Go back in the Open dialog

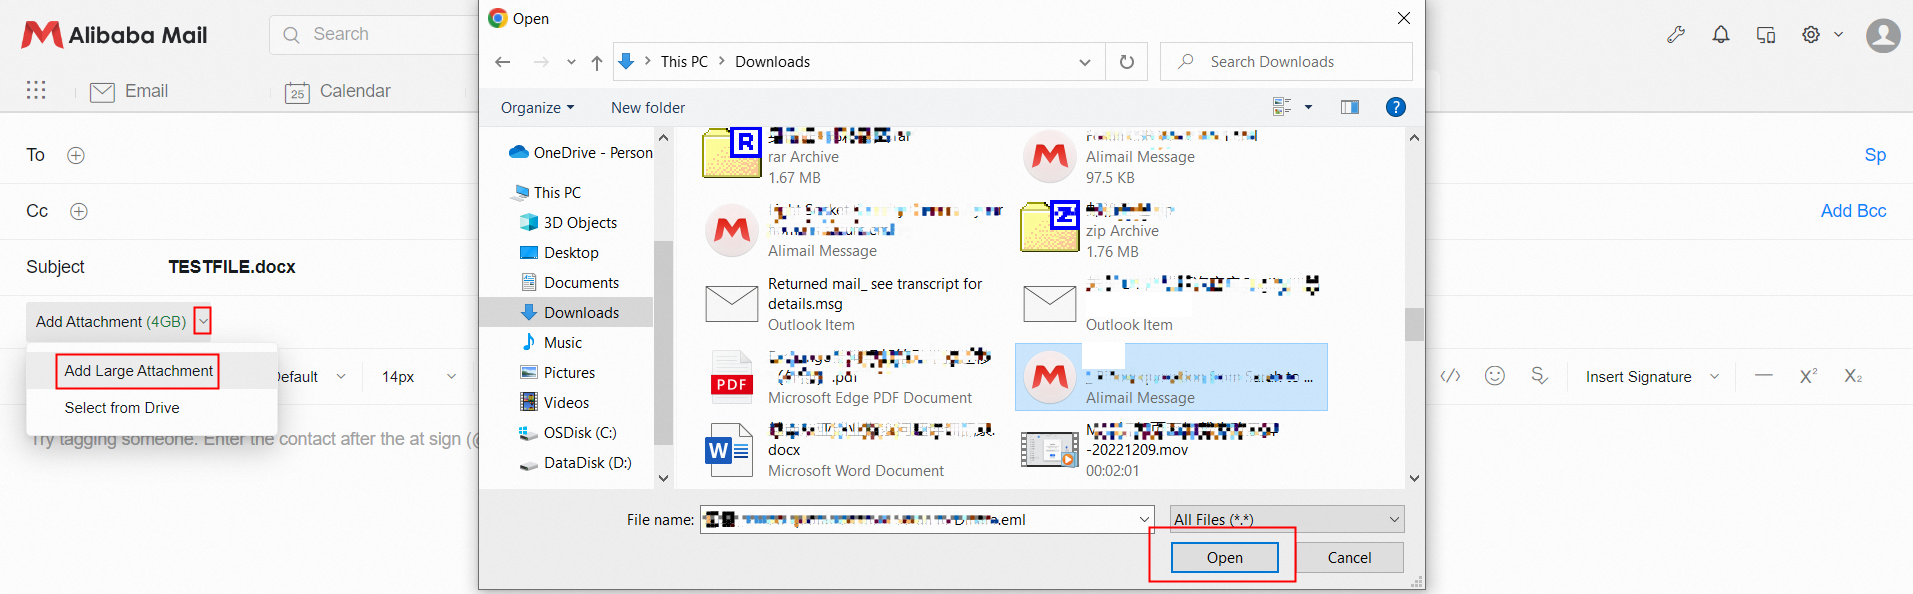503,62
